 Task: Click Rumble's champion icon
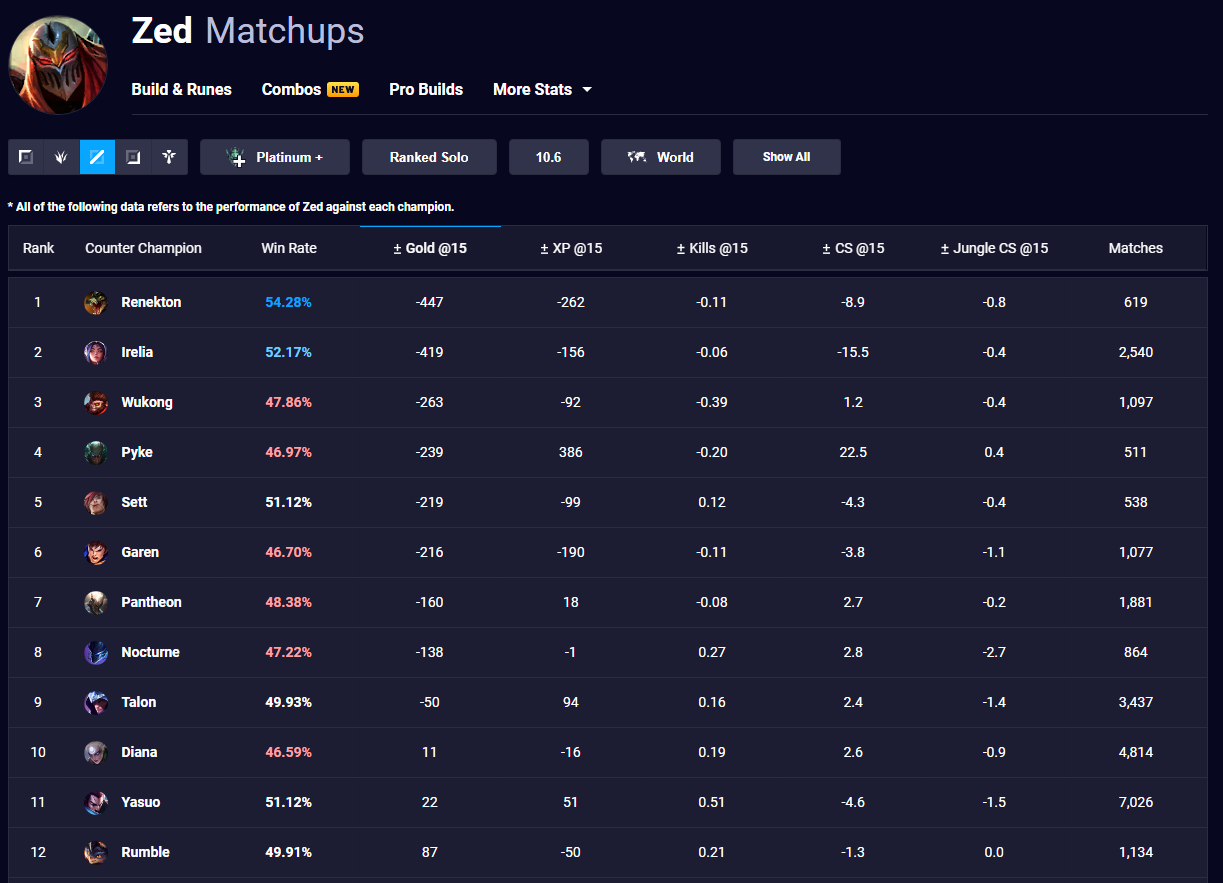pos(96,852)
